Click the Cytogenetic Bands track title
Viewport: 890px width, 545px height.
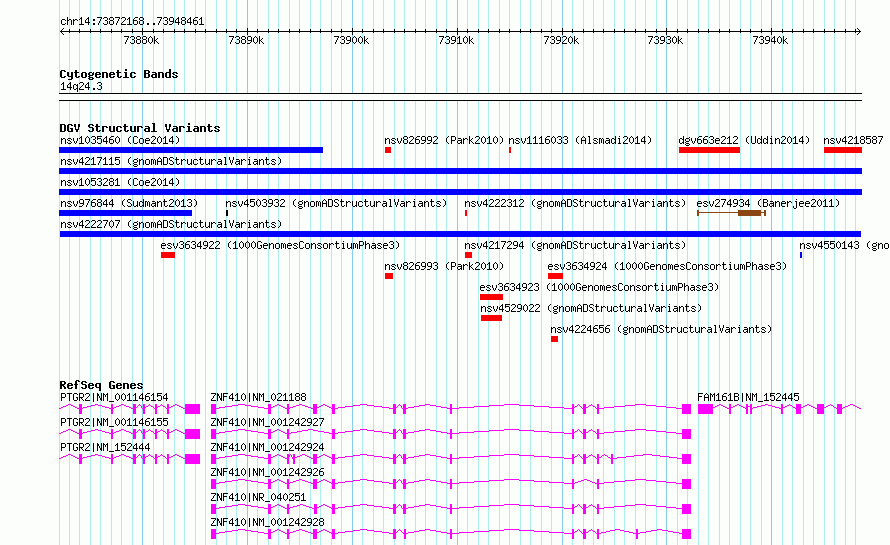click(119, 74)
